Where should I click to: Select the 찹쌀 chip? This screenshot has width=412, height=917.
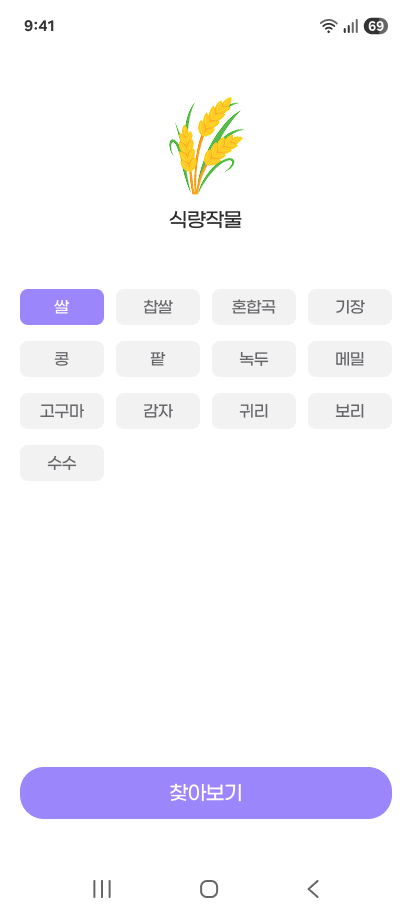[x=158, y=307]
